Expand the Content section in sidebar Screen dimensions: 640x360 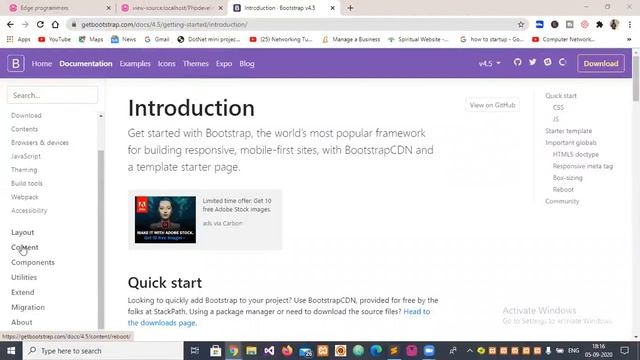coord(25,247)
